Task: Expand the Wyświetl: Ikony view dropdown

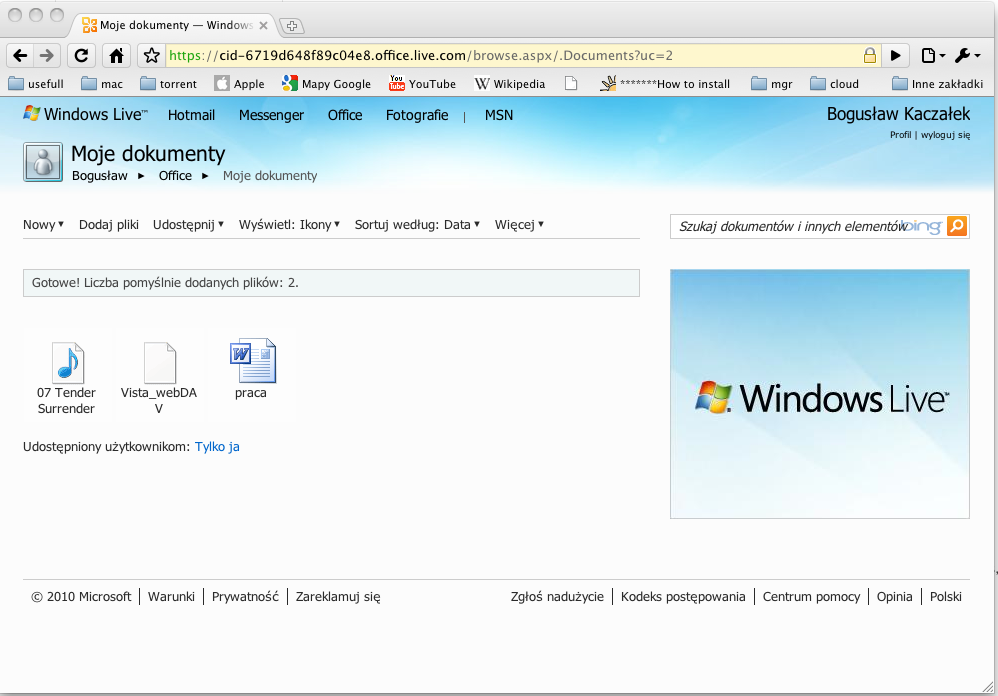Action: 290,225
